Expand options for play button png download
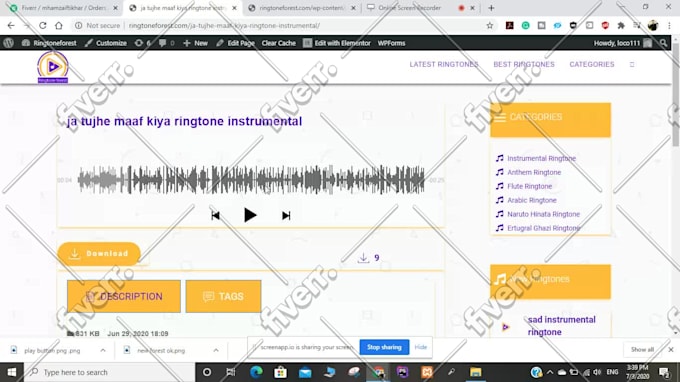 pyautogui.click(x=103, y=350)
